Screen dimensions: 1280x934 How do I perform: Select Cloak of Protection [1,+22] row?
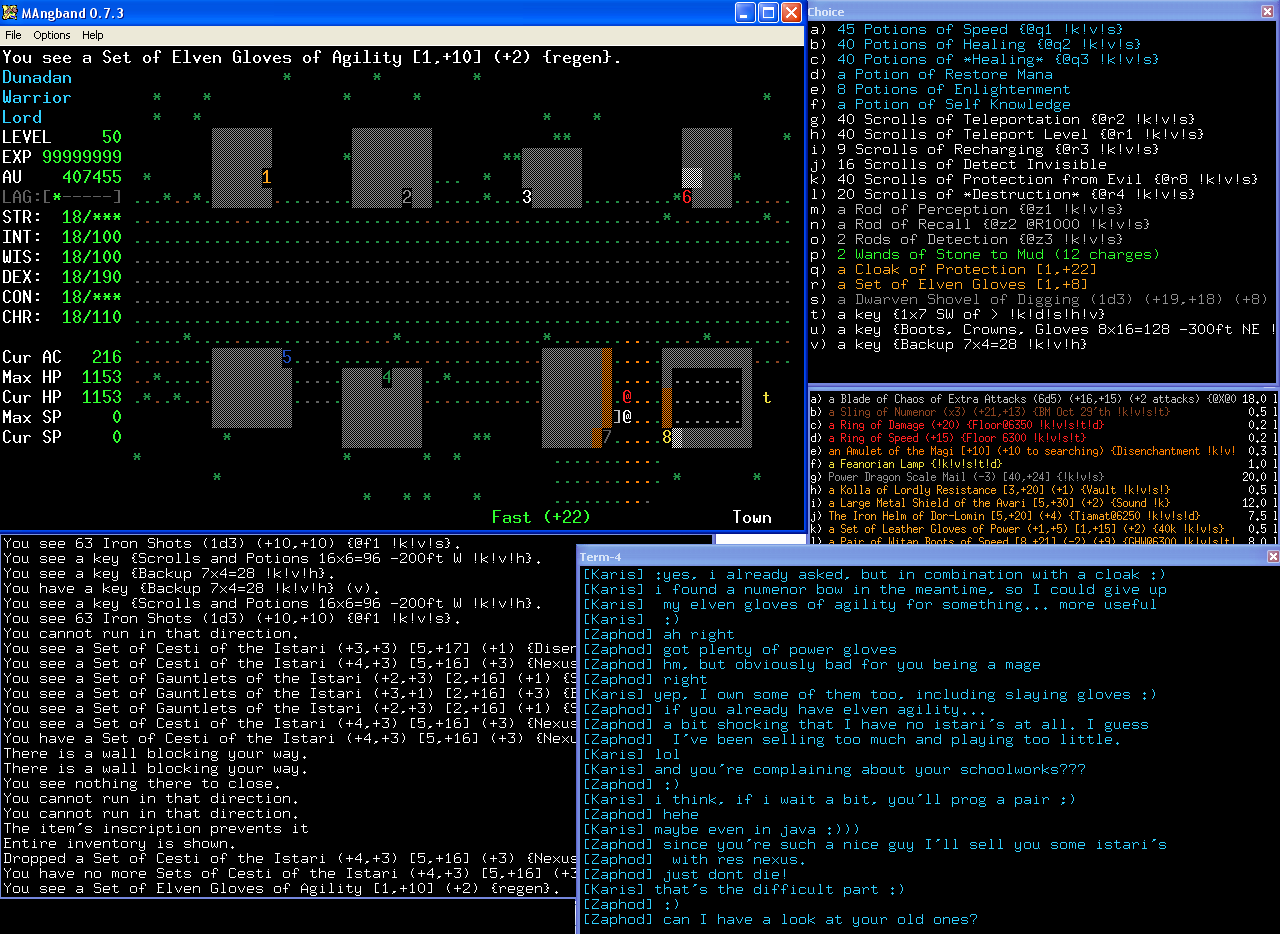pos(953,269)
